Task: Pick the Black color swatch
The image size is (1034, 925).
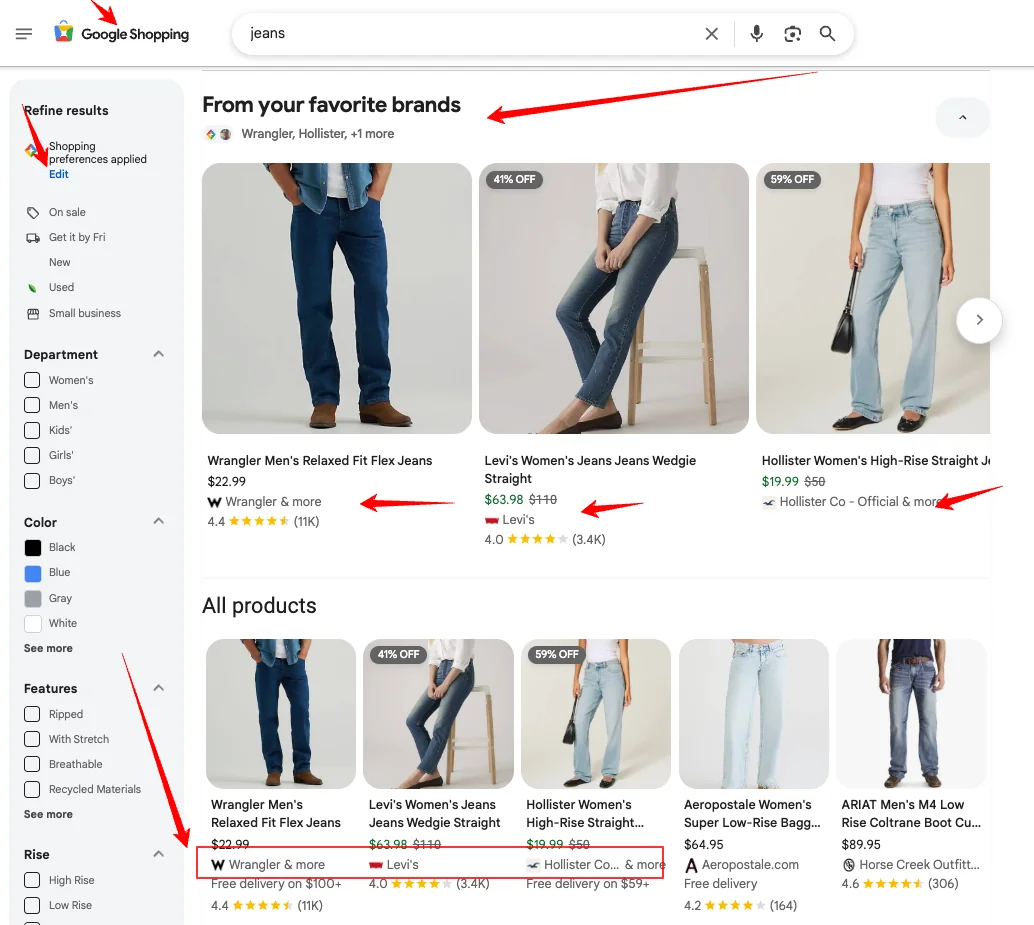Action: (x=32, y=548)
